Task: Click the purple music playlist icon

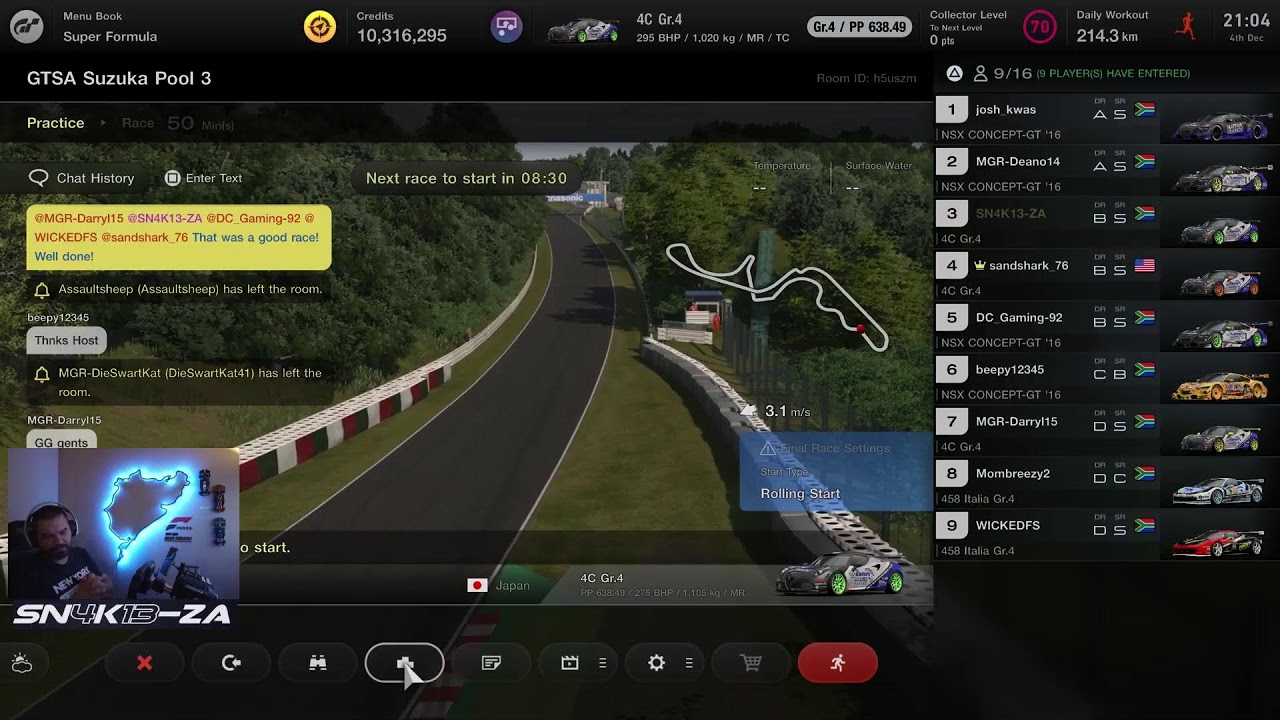Action: (507, 27)
